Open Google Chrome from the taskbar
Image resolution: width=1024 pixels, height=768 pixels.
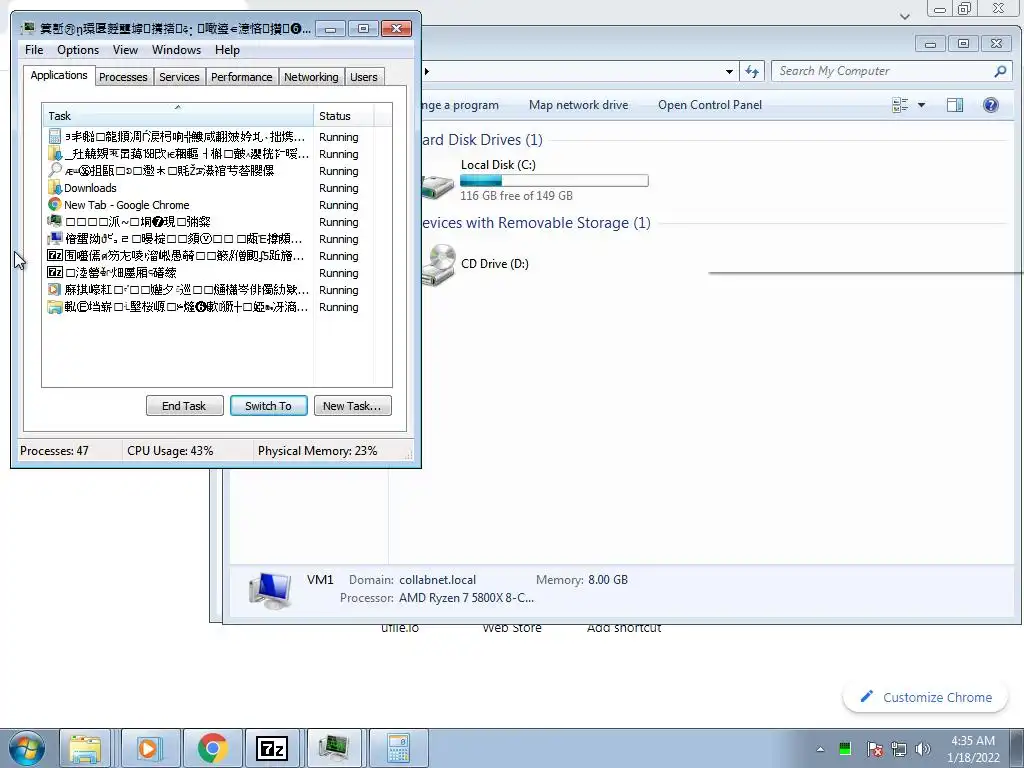(212, 748)
